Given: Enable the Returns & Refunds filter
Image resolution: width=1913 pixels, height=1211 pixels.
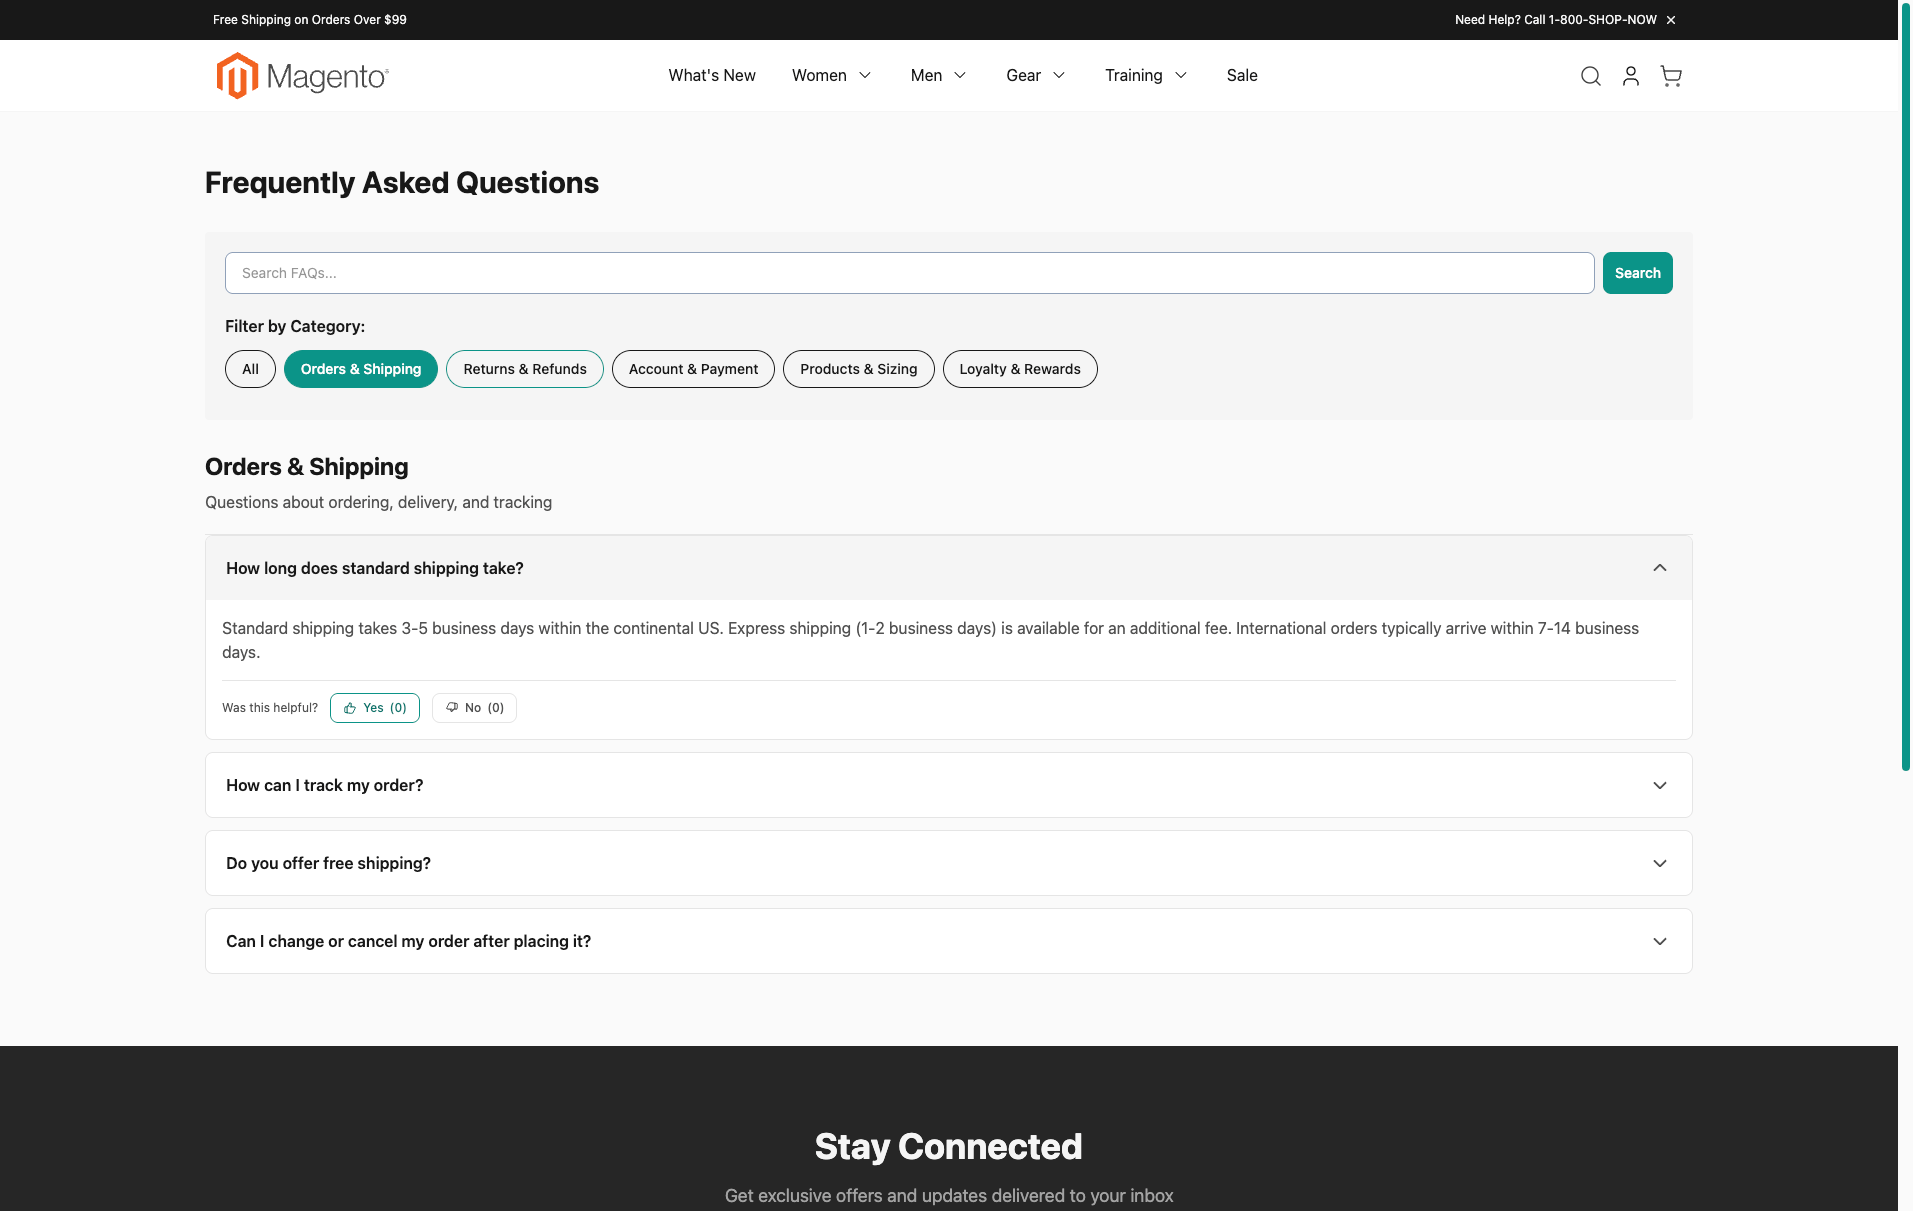Looking at the screenshot, I should pos(524,368).
